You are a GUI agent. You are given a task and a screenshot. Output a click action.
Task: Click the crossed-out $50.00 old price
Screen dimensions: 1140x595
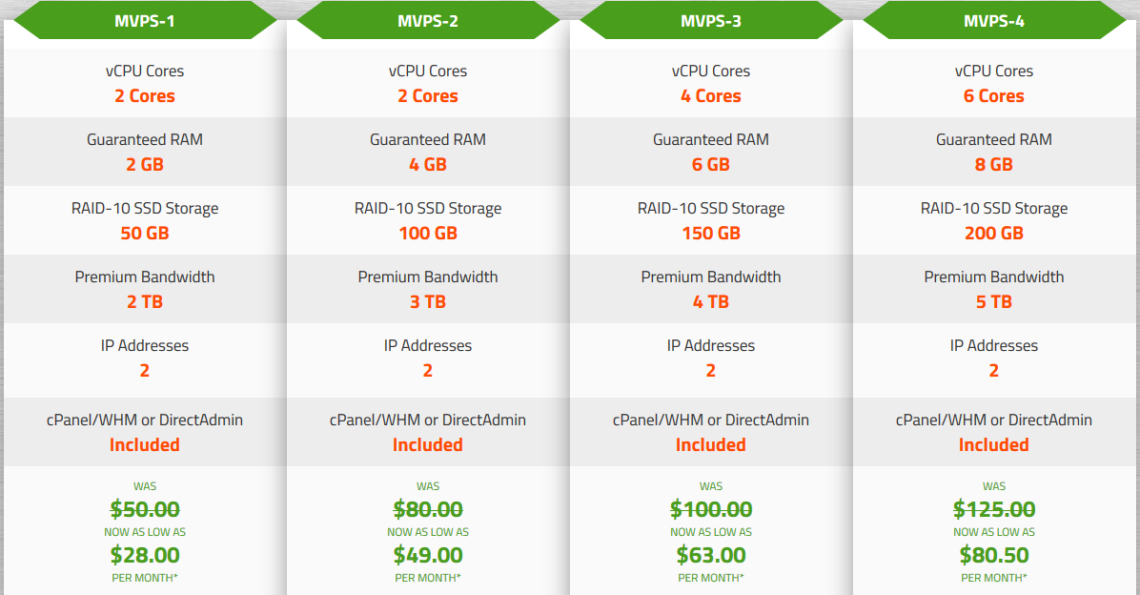(145, 509)
